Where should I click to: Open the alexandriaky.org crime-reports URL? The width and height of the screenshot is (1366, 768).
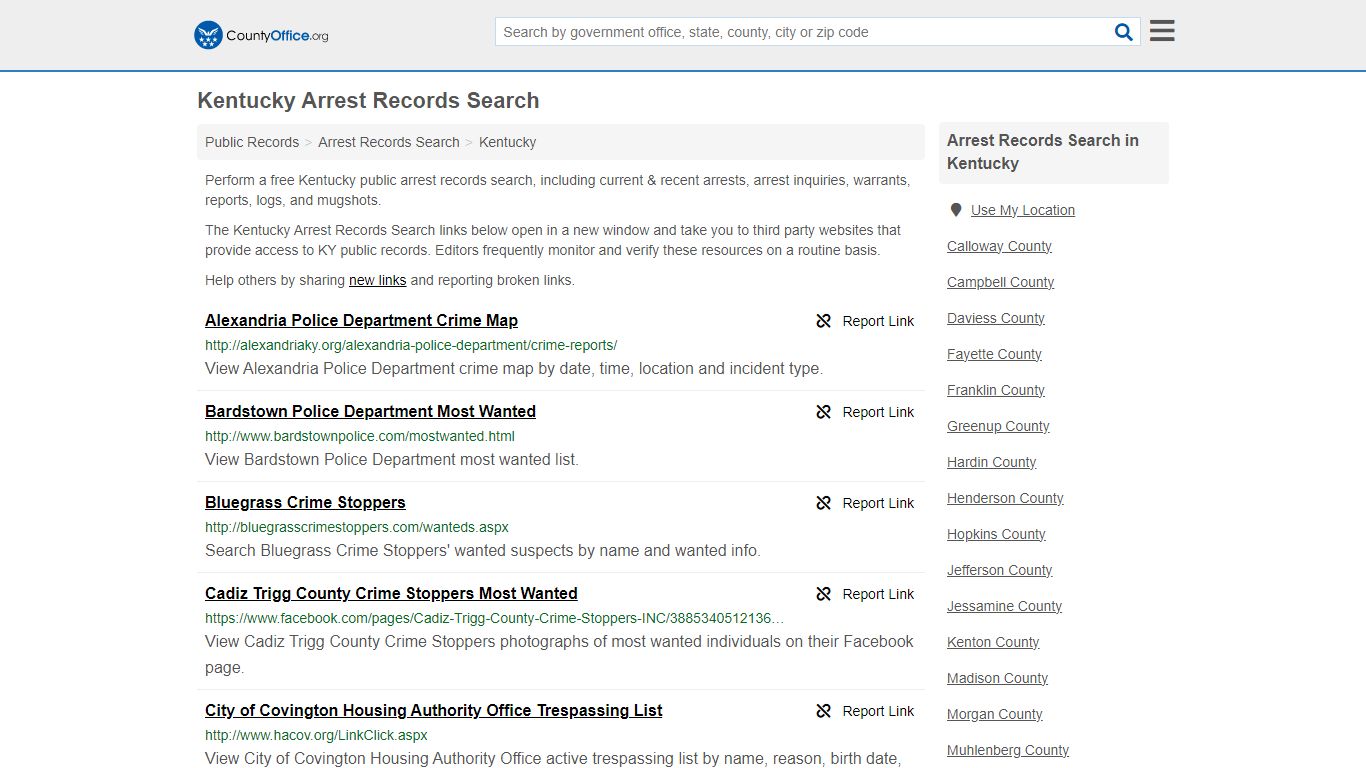click(411, 345)
